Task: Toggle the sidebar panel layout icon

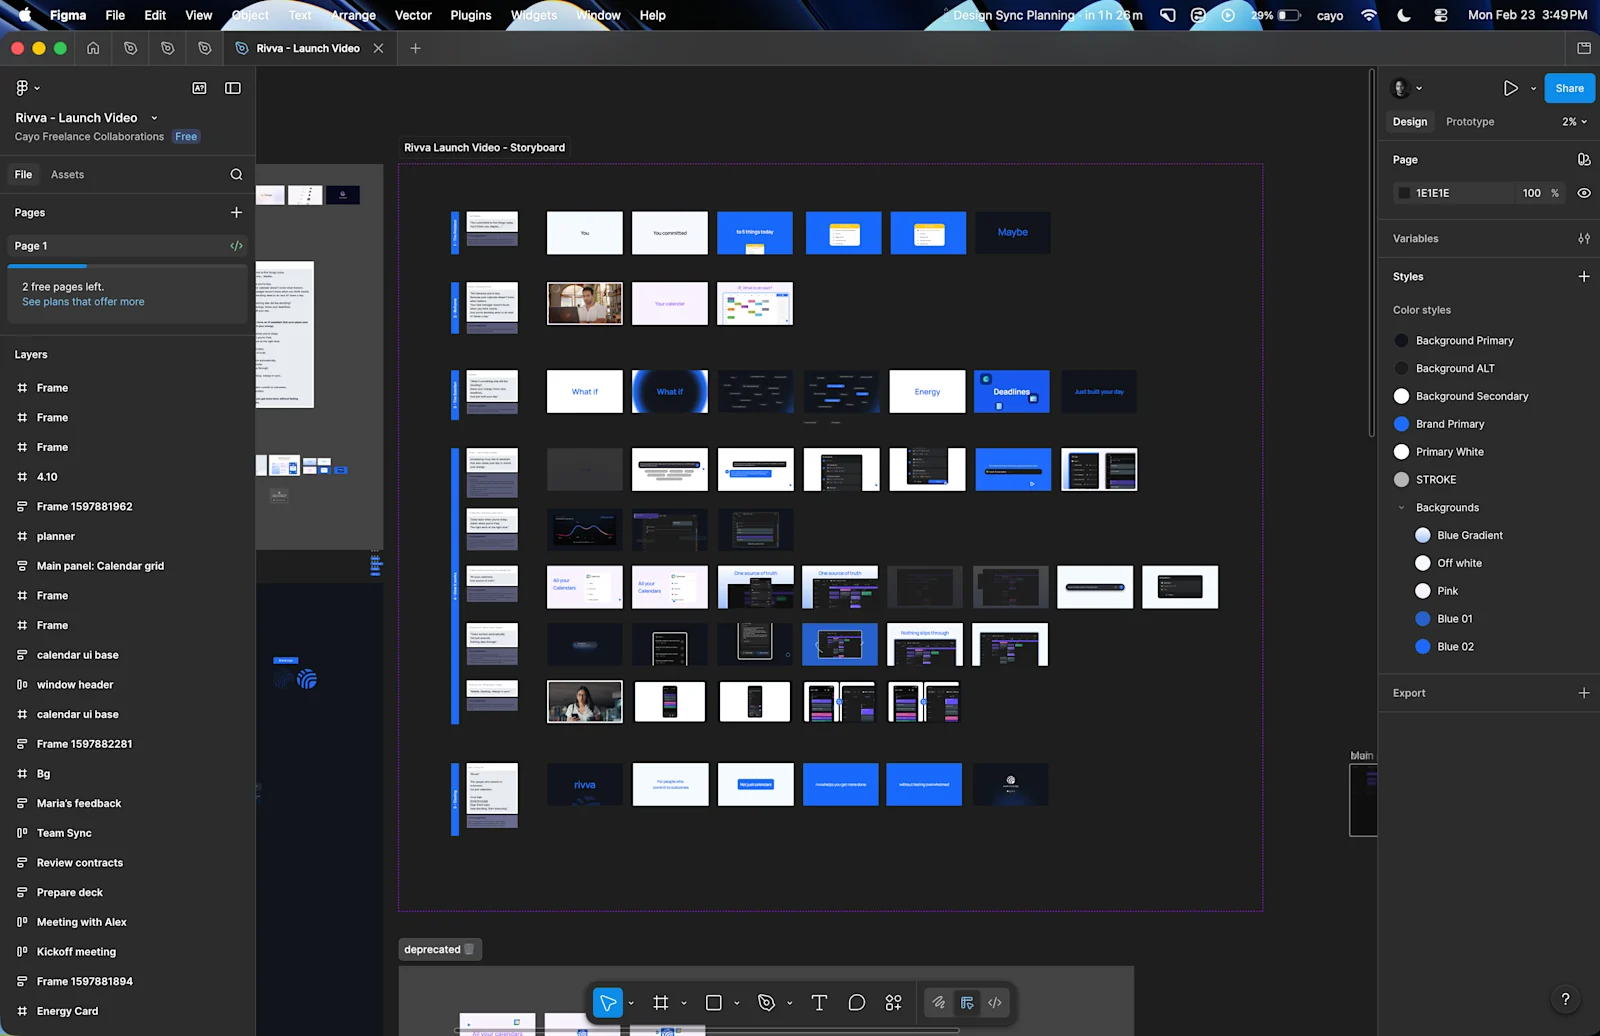Action: [x=233, y=88]
